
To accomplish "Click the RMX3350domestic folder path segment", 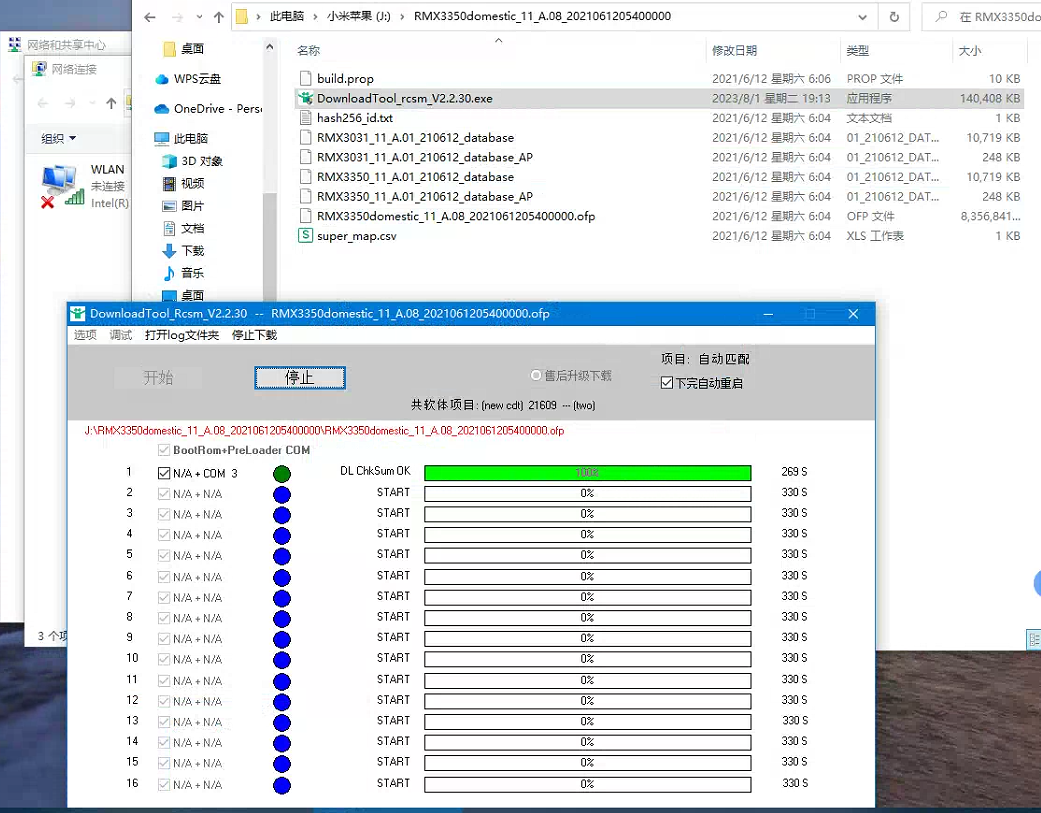I will 542,17.
